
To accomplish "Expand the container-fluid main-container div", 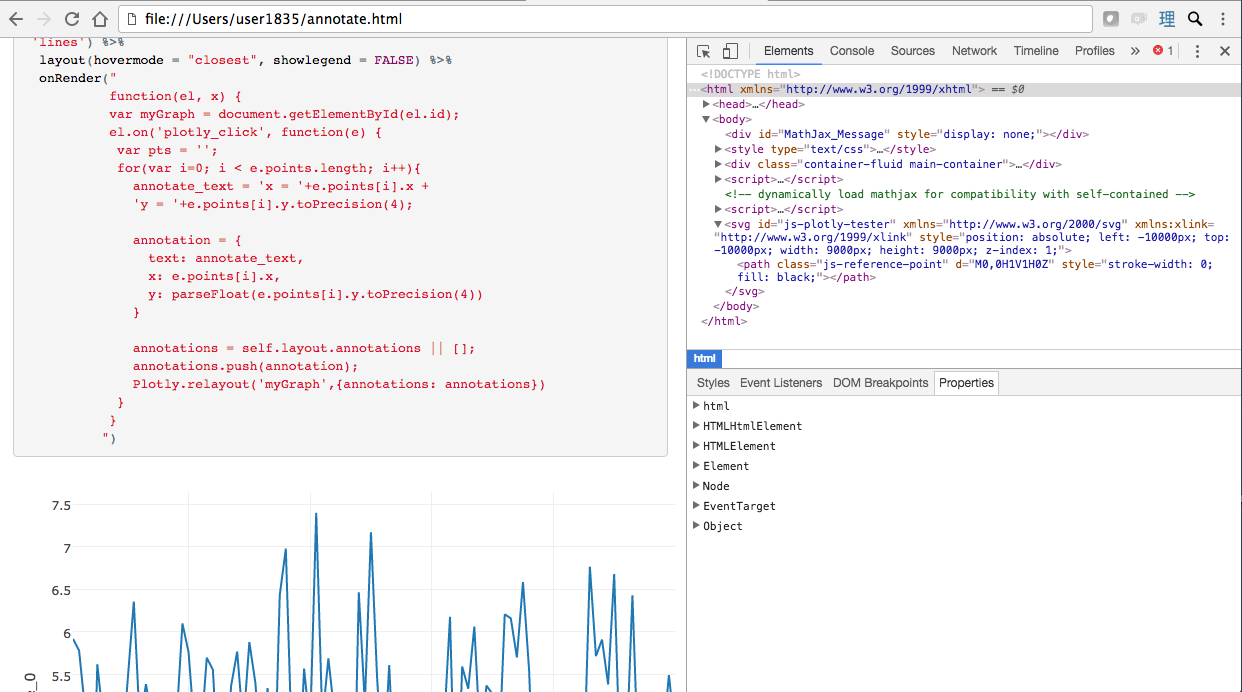I will tap(719, 164).
